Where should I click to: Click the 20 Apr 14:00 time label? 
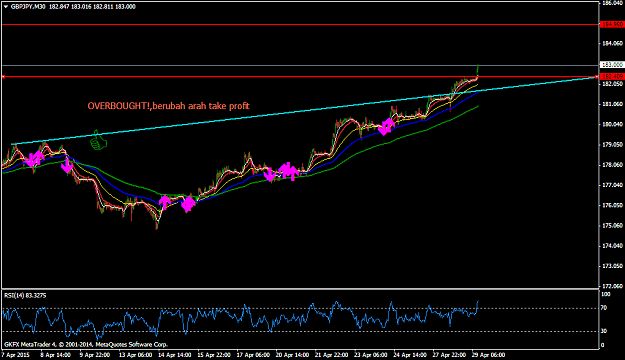point(293,355)
